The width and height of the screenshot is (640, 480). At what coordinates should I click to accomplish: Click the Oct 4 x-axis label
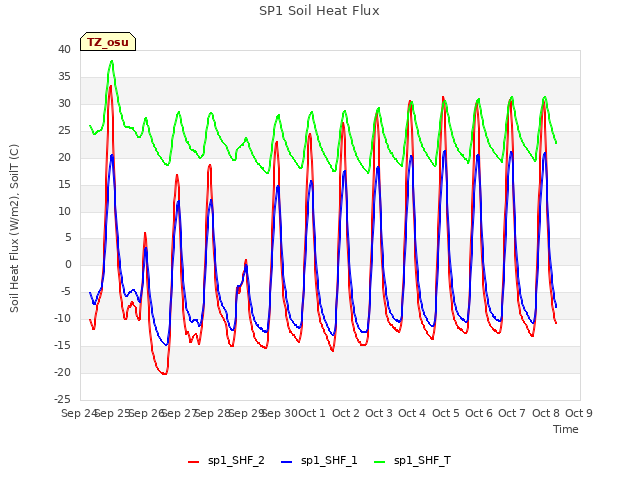point(412,413)
